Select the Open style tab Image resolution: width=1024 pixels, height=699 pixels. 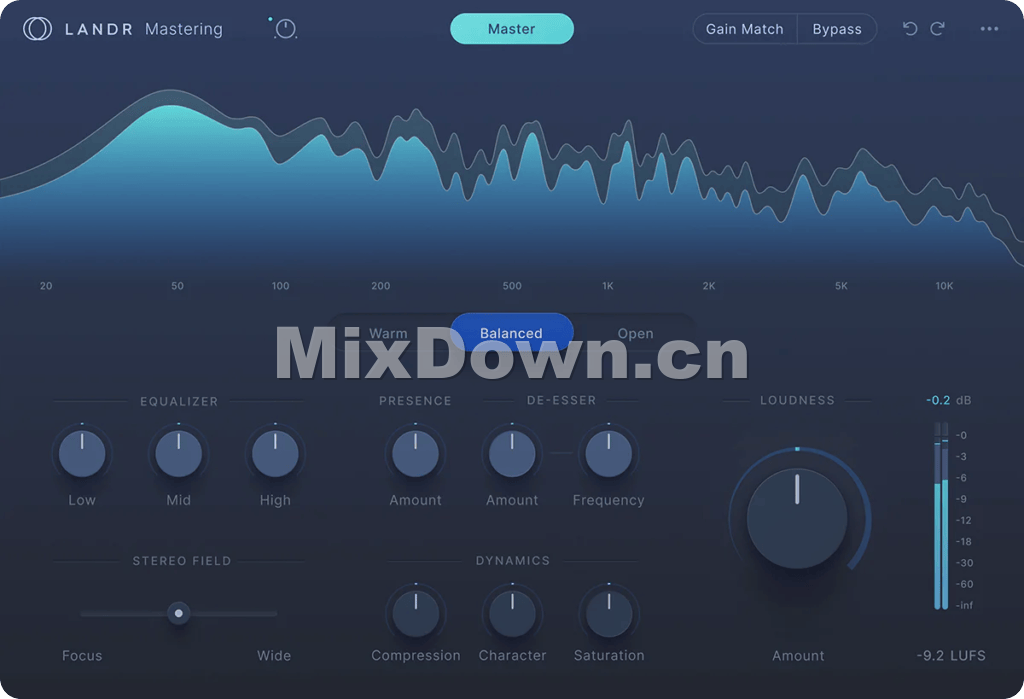click(x=635, y=333)
